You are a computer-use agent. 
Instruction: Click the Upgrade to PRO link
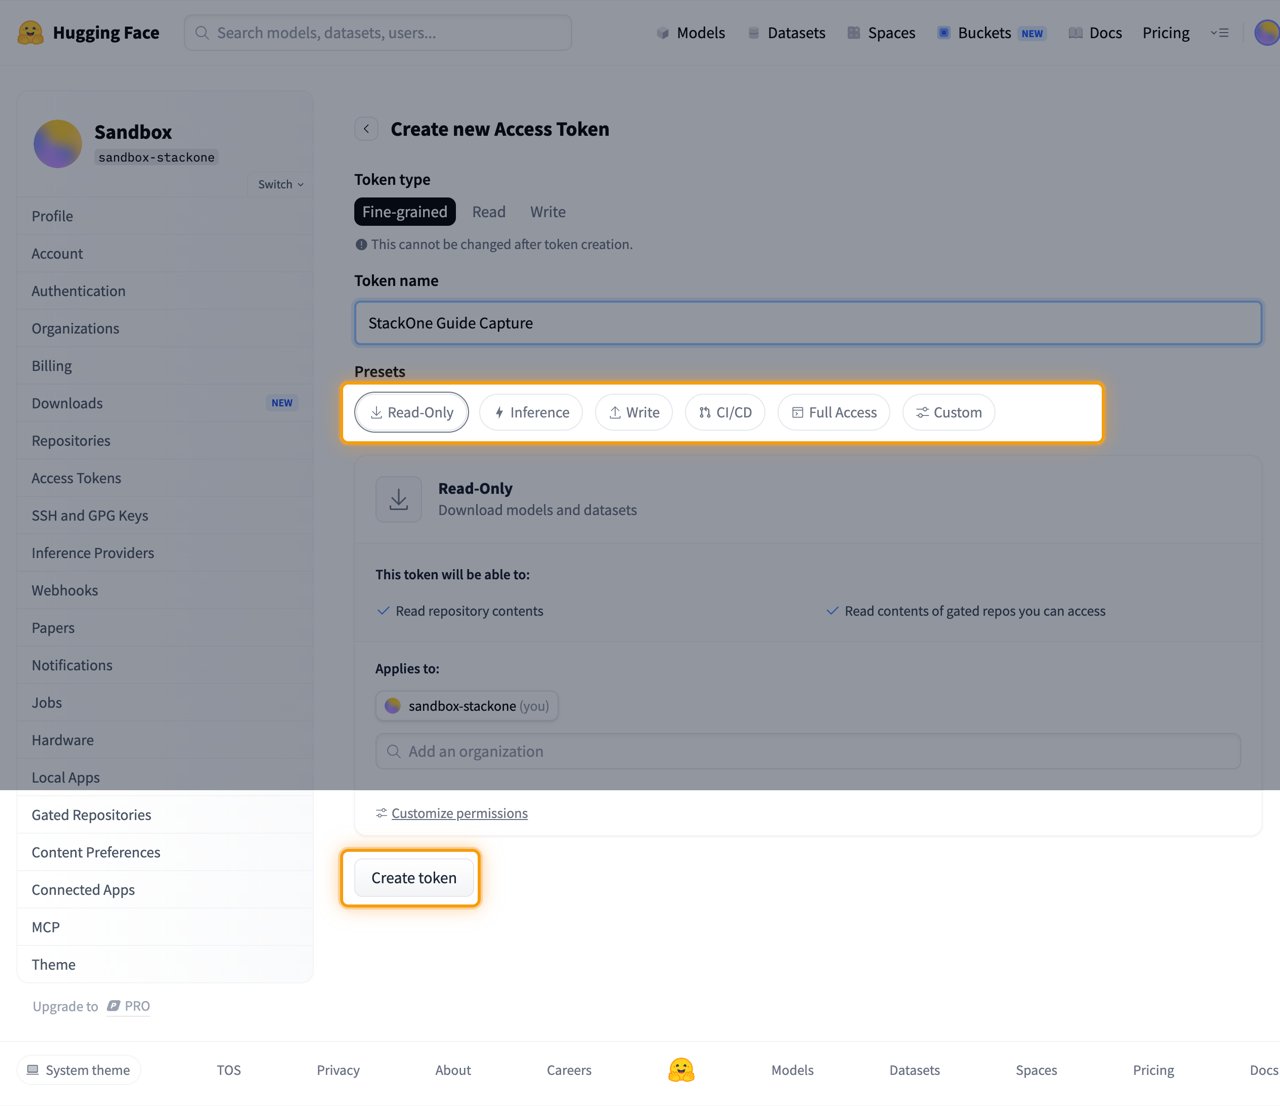tap(91, 1006)
